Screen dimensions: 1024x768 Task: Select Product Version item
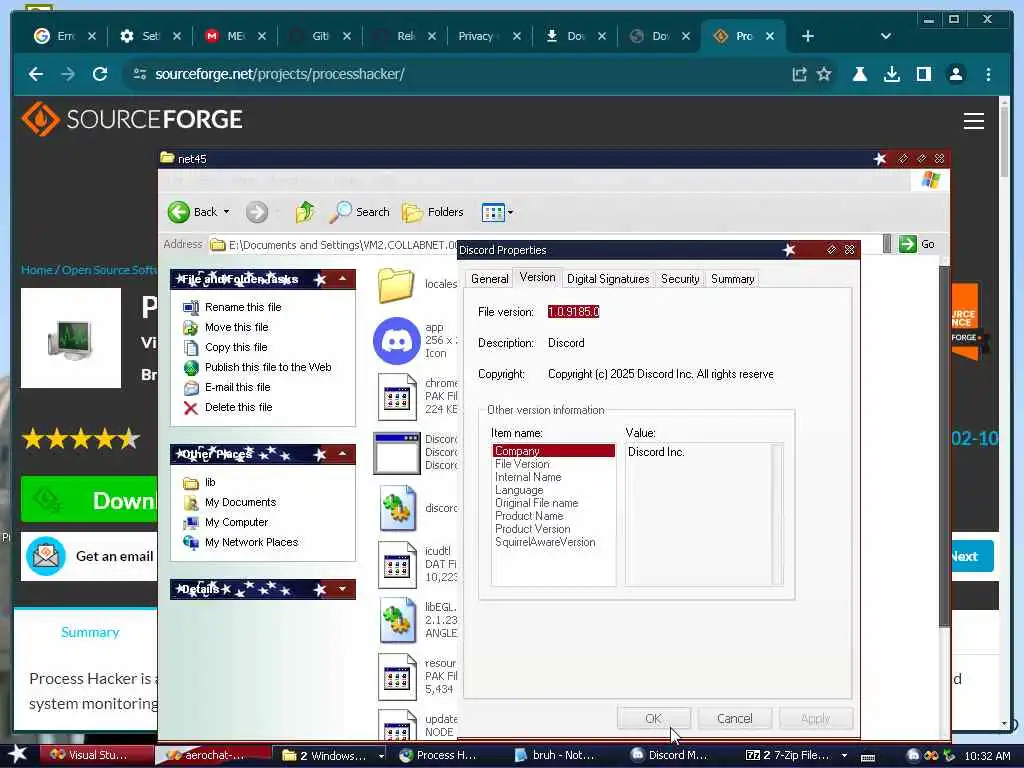click(x=532, y=529)
